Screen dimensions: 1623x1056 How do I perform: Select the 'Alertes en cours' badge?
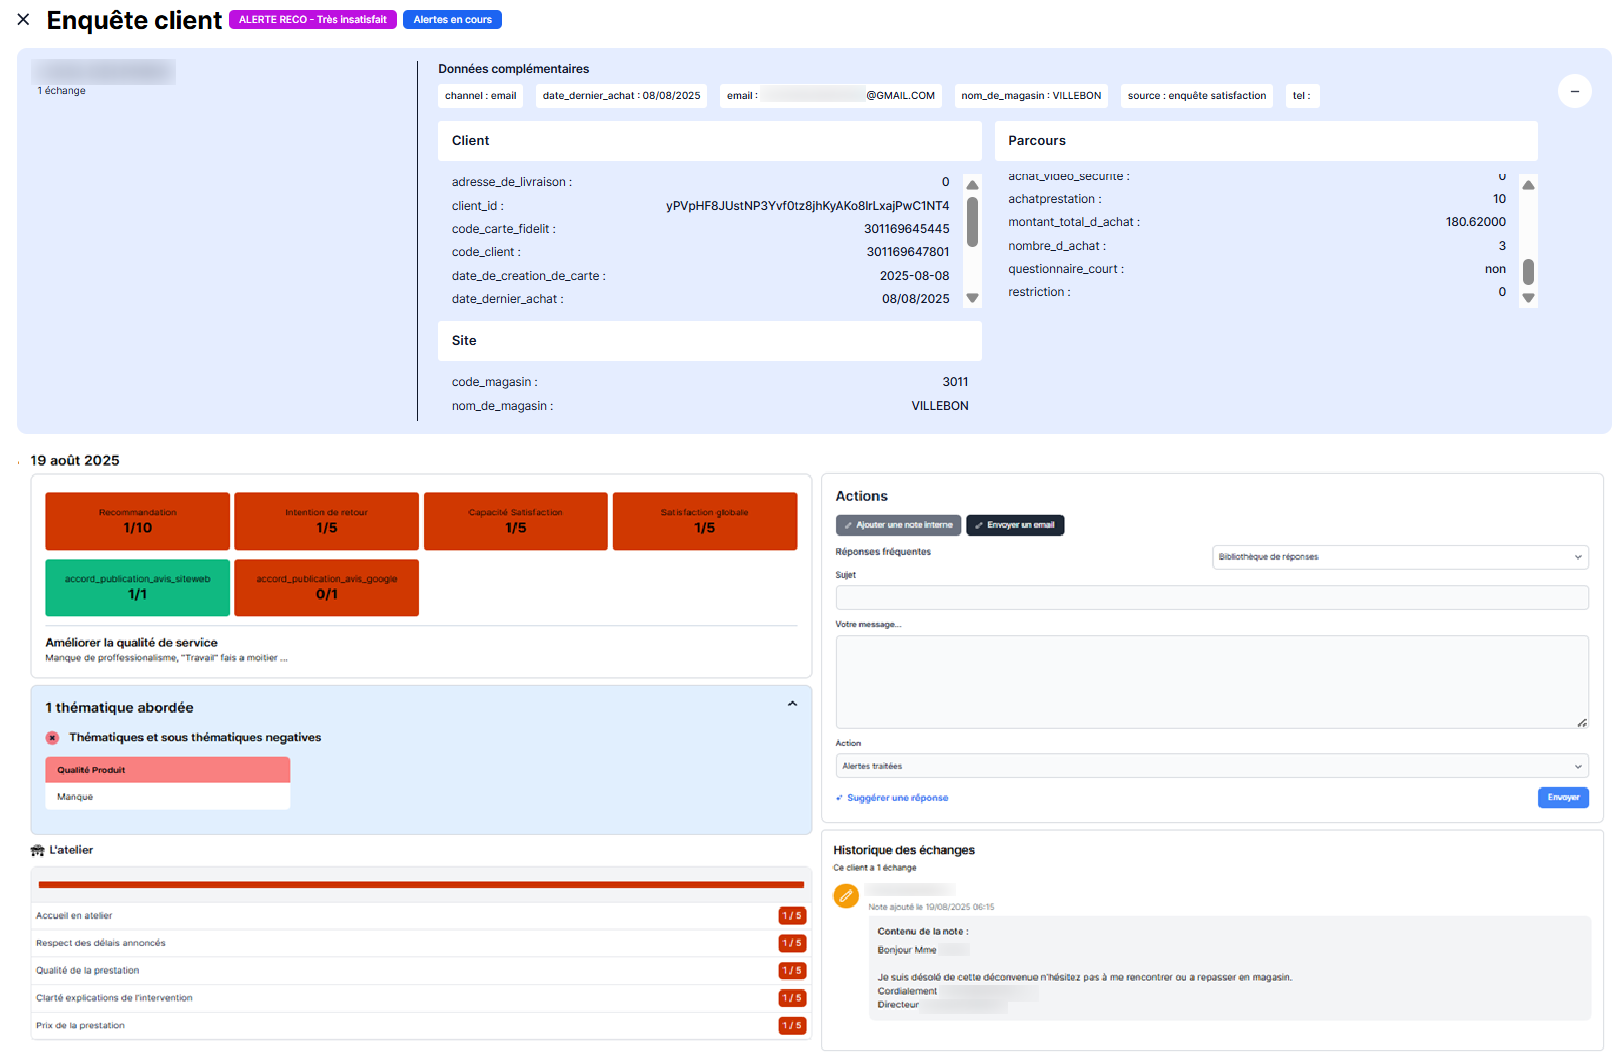tap(452, 20)
